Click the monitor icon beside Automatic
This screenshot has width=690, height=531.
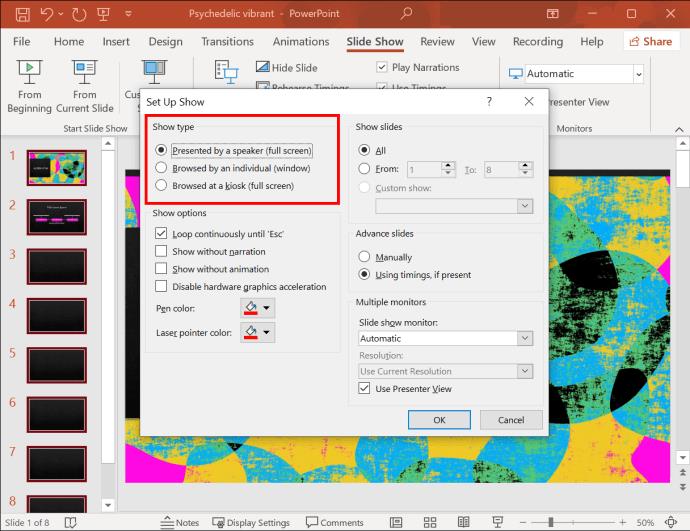click(515, 73)
